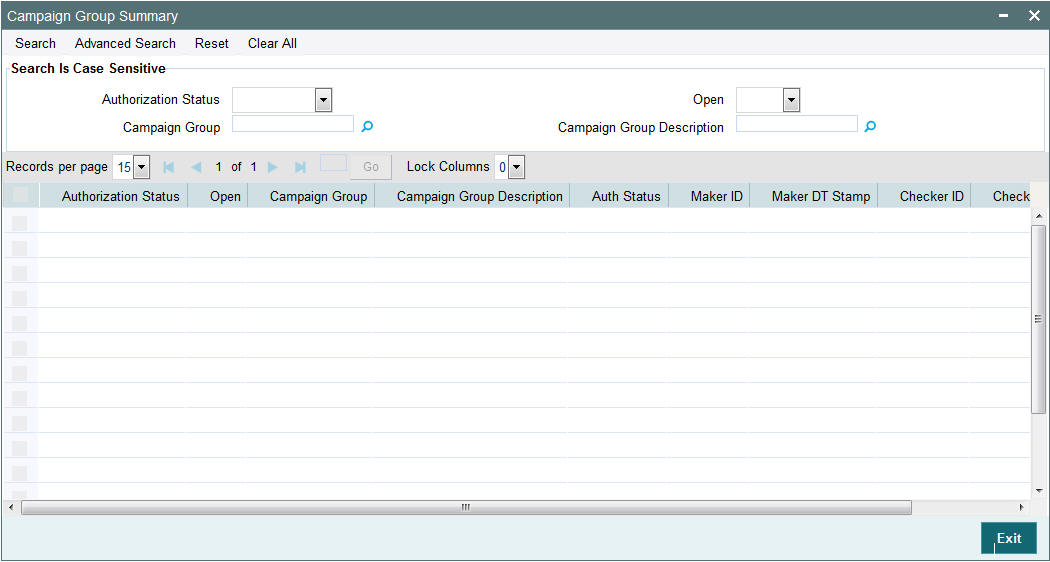
Task: Click the vertical scrollbar thumb of results
Action: 1037,319
